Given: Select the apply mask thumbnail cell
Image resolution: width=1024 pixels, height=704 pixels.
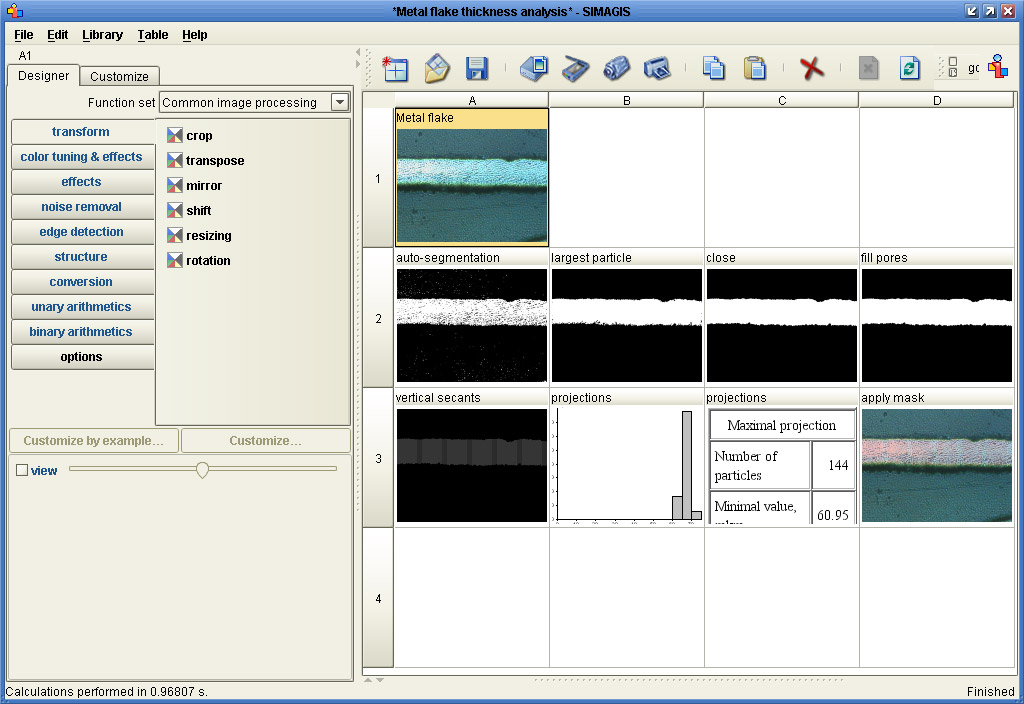Looking at the screenshot, I should (x=936, y=464).
